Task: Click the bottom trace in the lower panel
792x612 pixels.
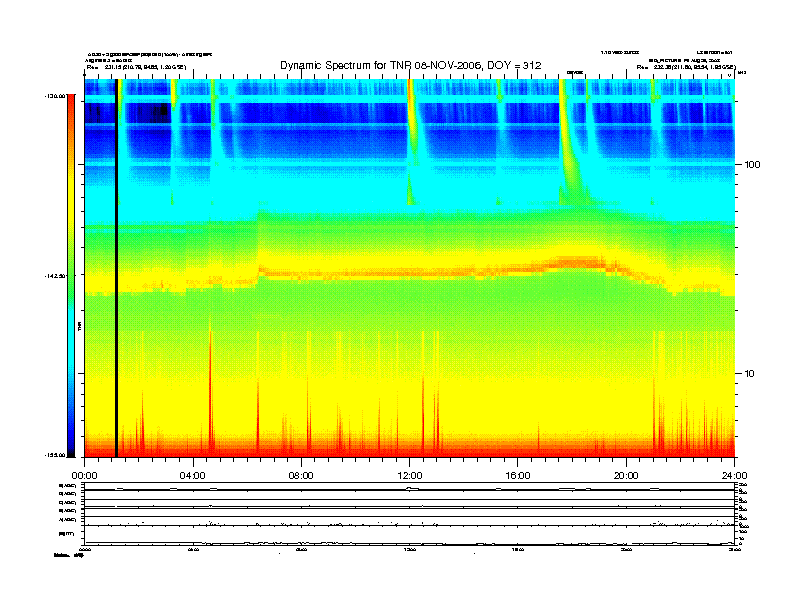Action: (x=409, y=543)
